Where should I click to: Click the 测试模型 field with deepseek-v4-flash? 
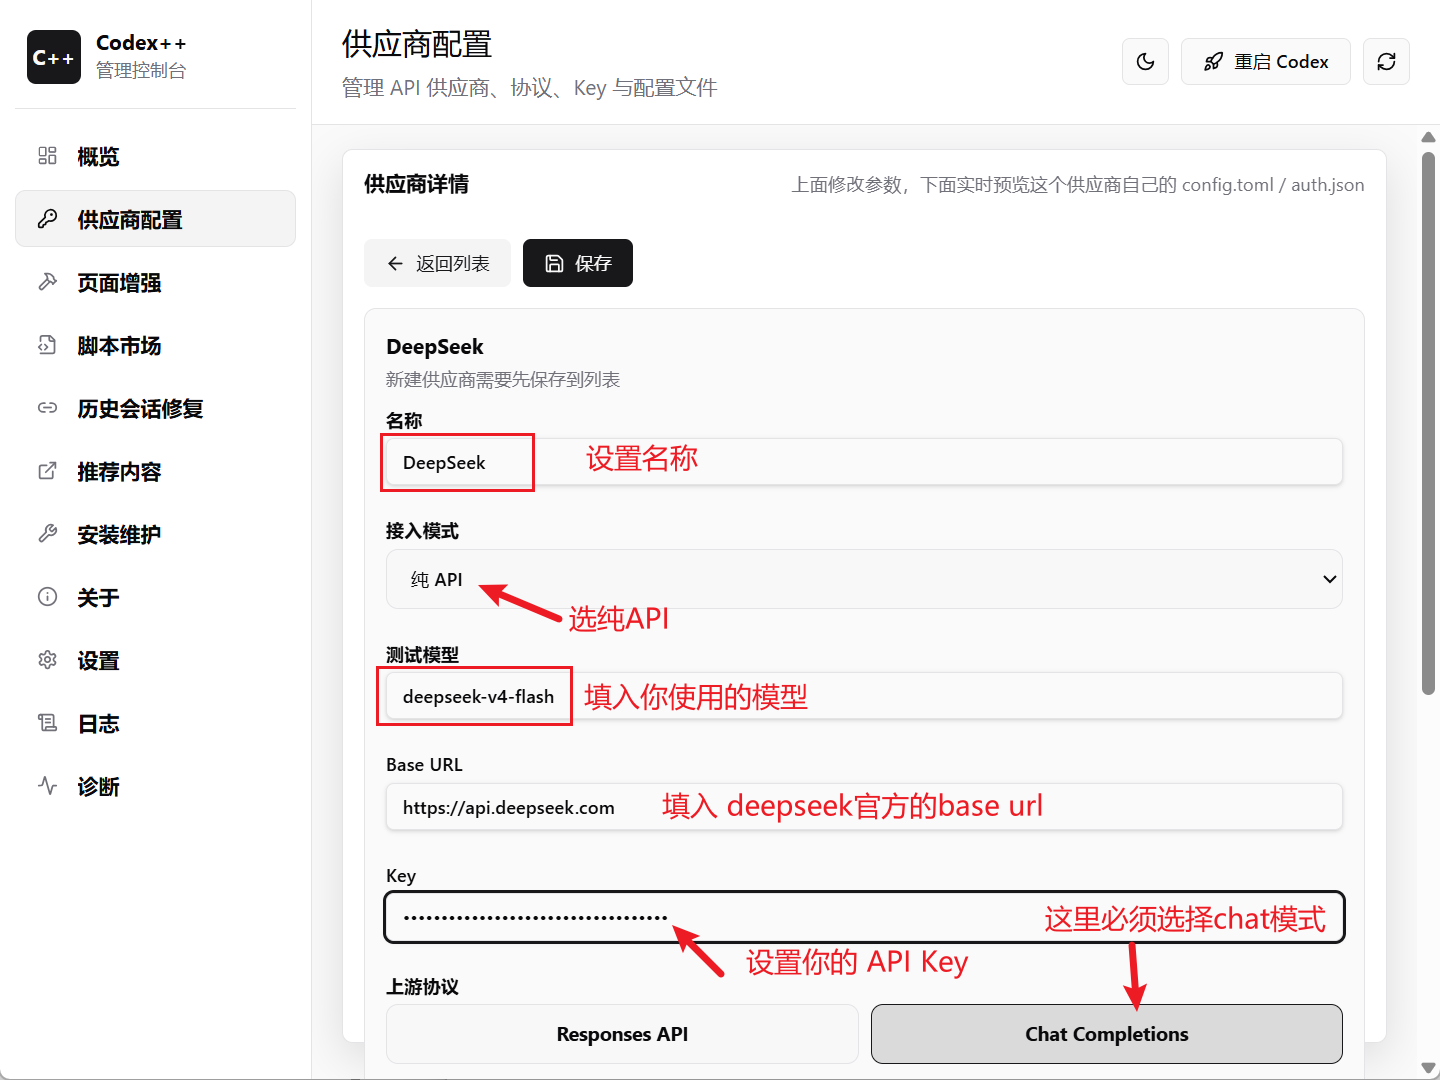click(x=864, y=696)
